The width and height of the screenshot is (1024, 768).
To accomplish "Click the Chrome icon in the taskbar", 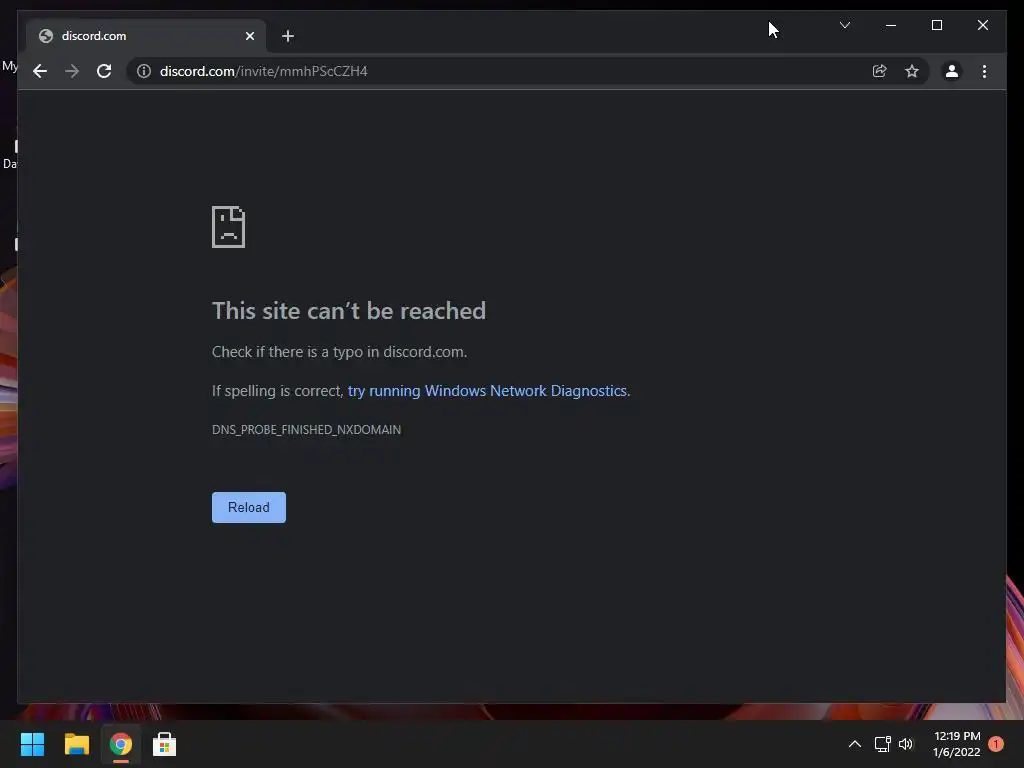I will (x=121, y=744).
